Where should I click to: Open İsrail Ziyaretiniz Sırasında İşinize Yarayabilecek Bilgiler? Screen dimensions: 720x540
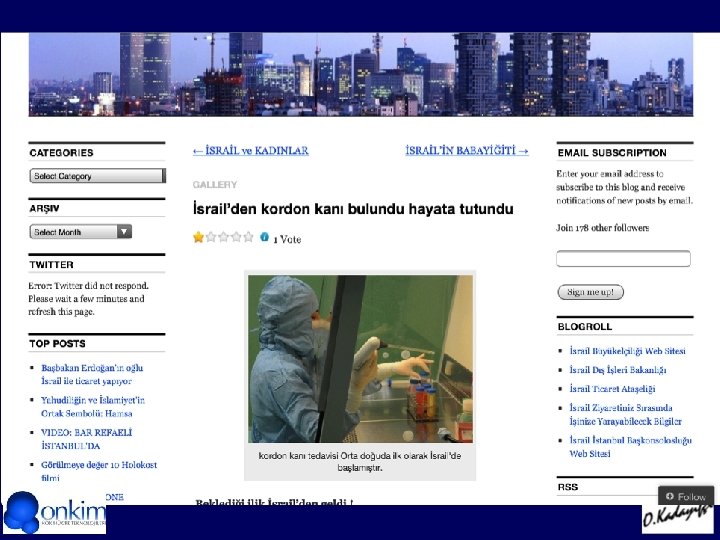pos(625,414)
